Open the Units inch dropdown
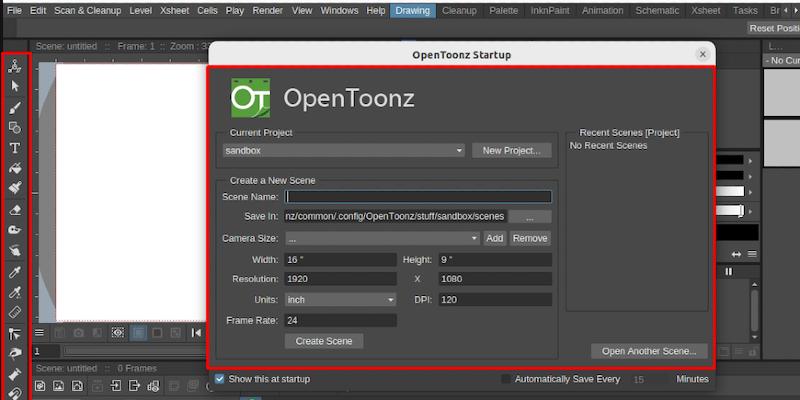The image size is (800, 400). tap(340, 299)
